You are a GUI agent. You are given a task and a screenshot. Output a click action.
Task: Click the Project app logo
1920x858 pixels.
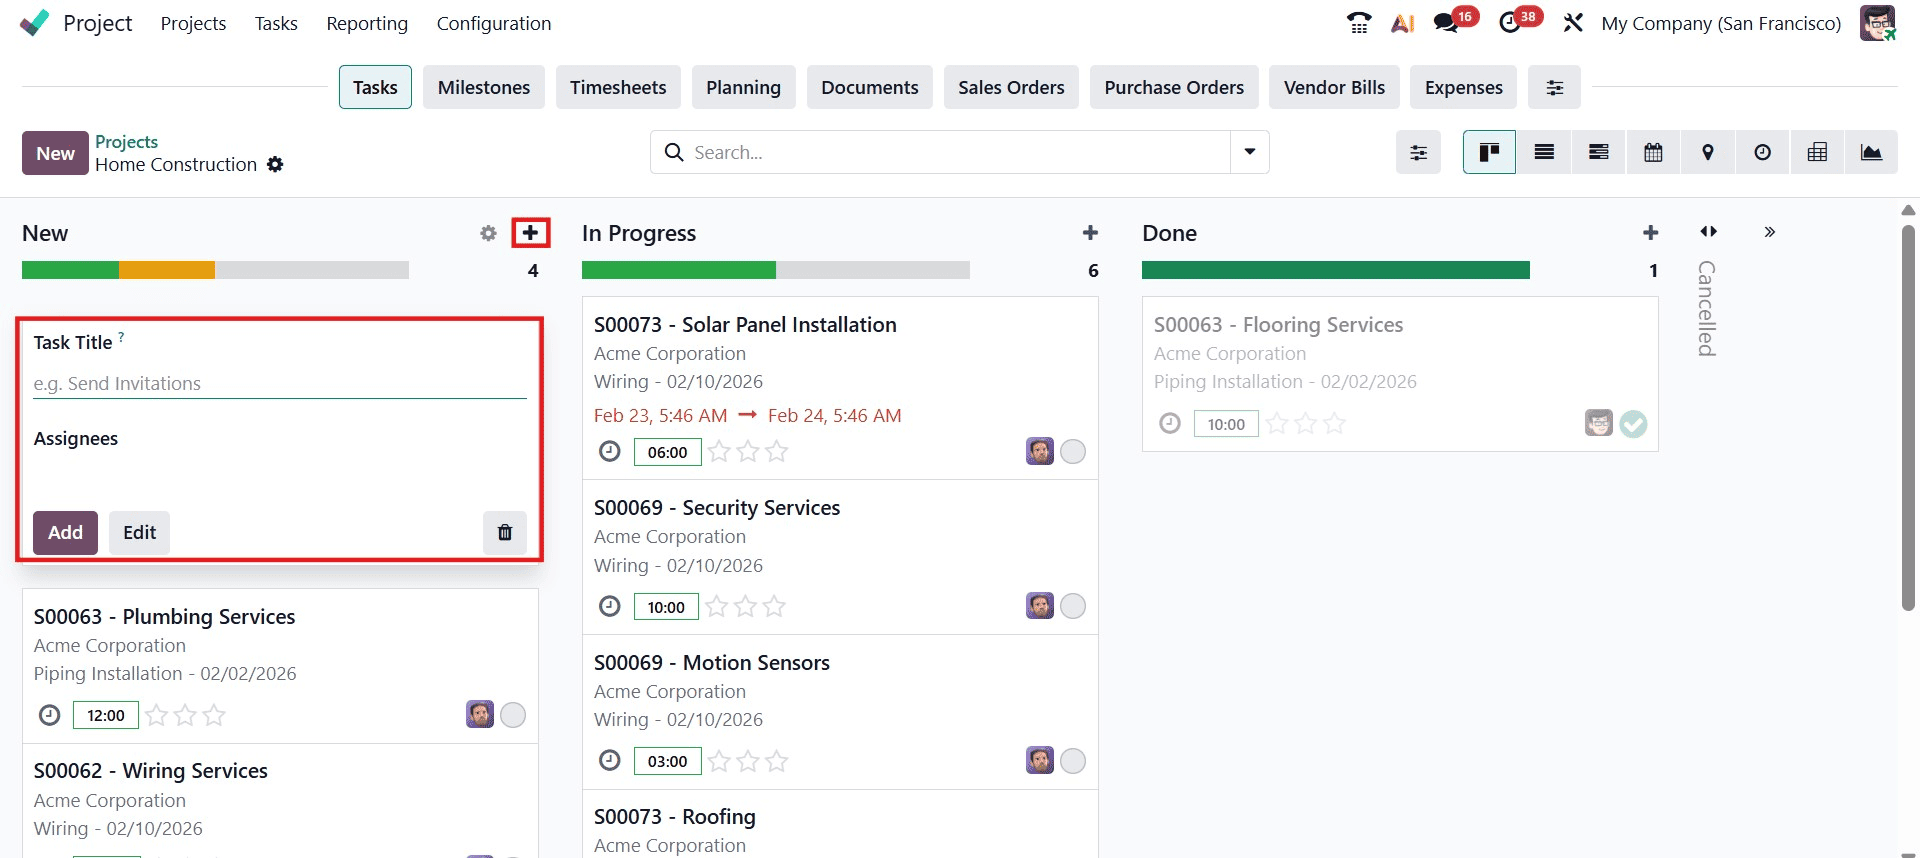34,23
